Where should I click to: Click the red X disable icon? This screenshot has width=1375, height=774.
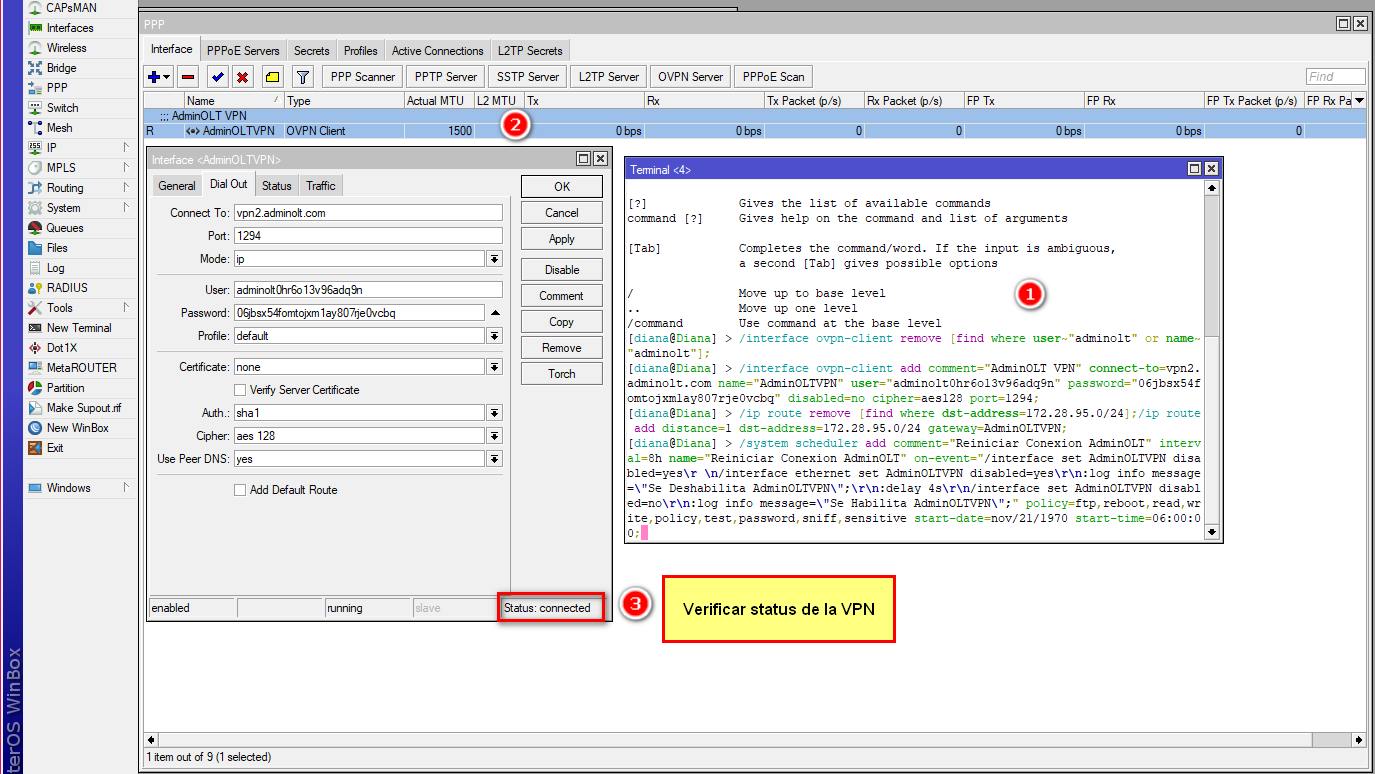click(242, 77)
